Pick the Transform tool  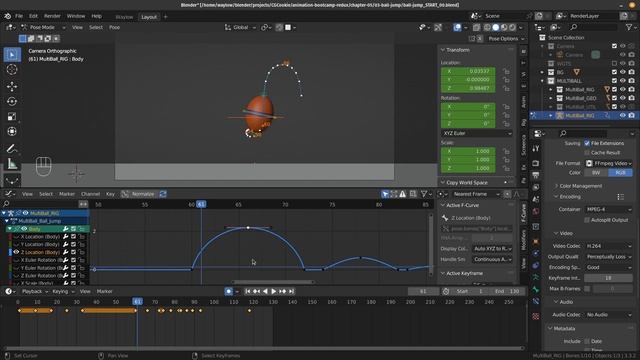tap(12, 131)
